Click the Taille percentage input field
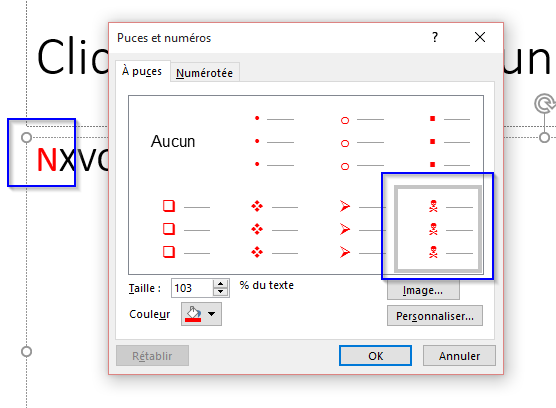This screenshot has width=556, height=408. 192,288
